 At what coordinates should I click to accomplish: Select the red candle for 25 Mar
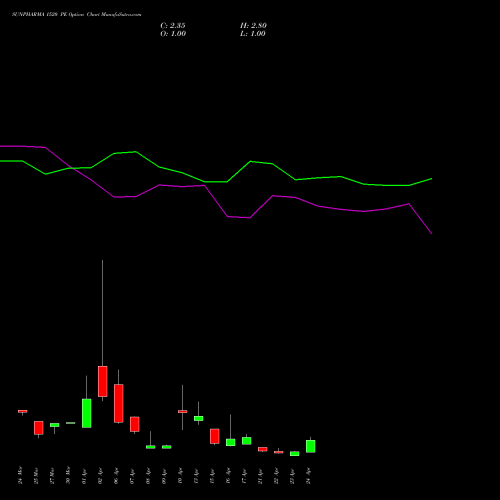(39, 428)
